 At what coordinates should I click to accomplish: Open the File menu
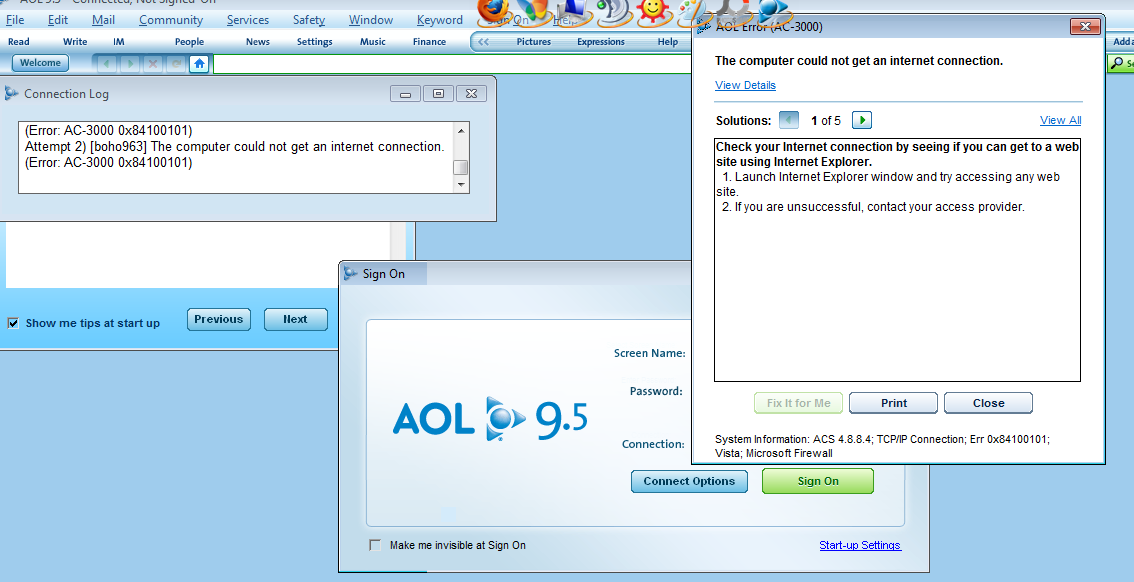pos(14,20)
